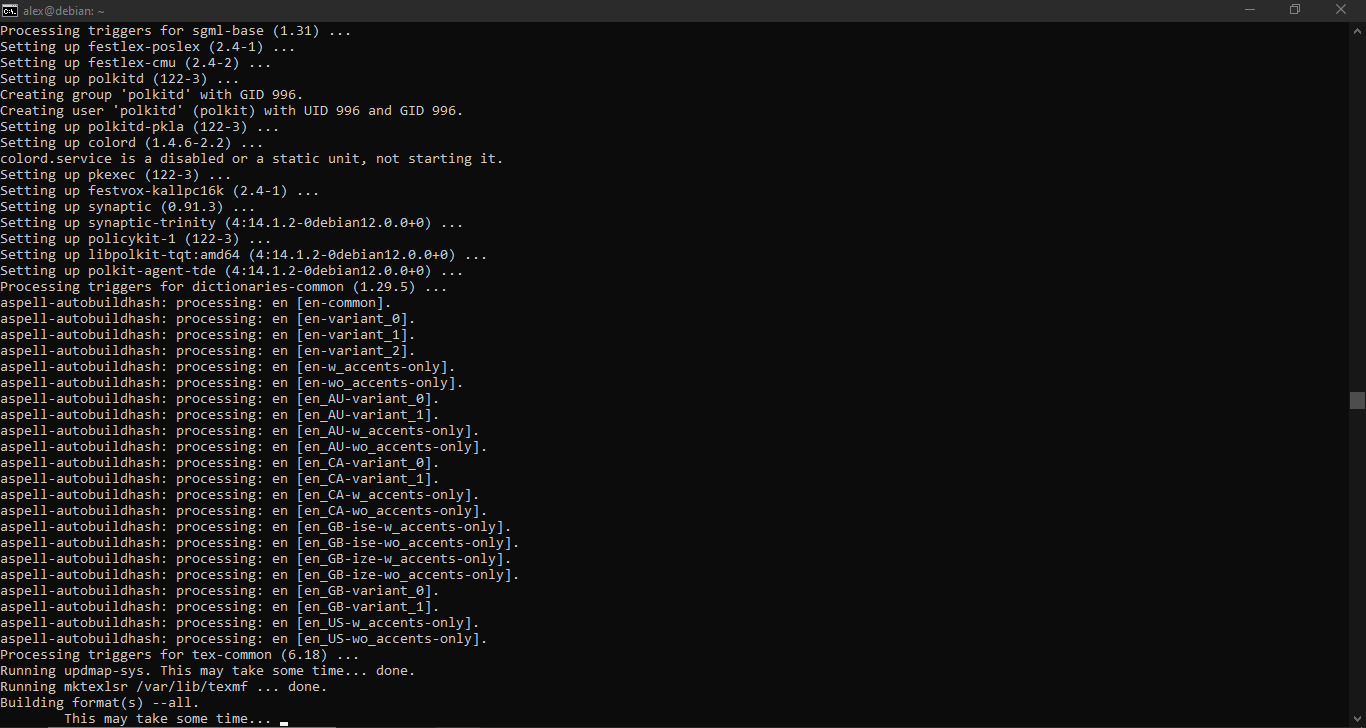Click the Running mktexlsr /var/lib/texmf line
1366x728 pixels.
pyautogui.click(x=160, y=686)
